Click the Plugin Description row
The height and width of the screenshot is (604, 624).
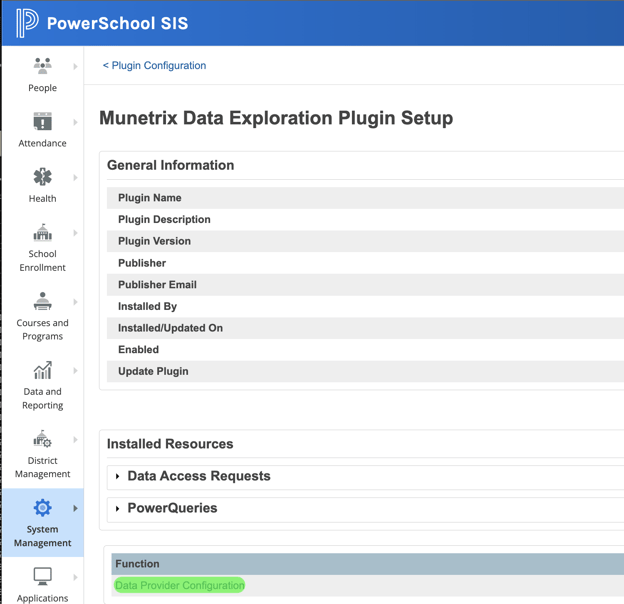pos(365,219)
